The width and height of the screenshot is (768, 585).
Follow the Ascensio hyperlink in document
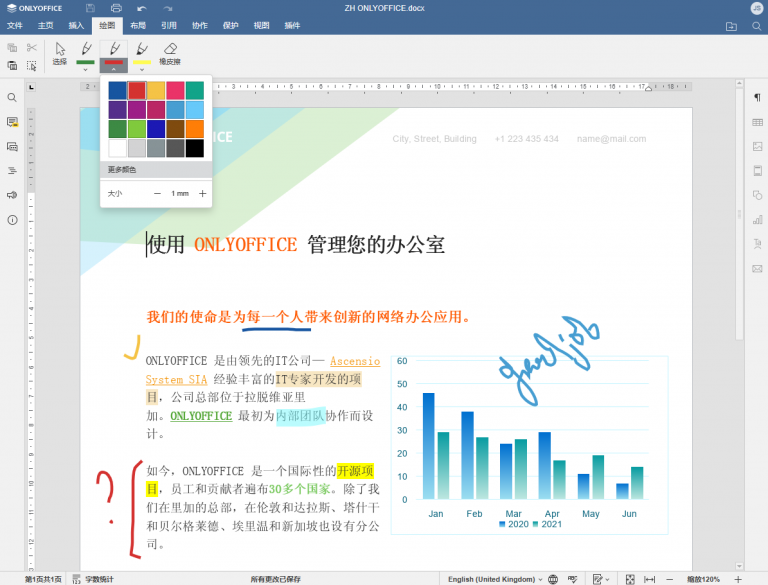click(355, 361)
